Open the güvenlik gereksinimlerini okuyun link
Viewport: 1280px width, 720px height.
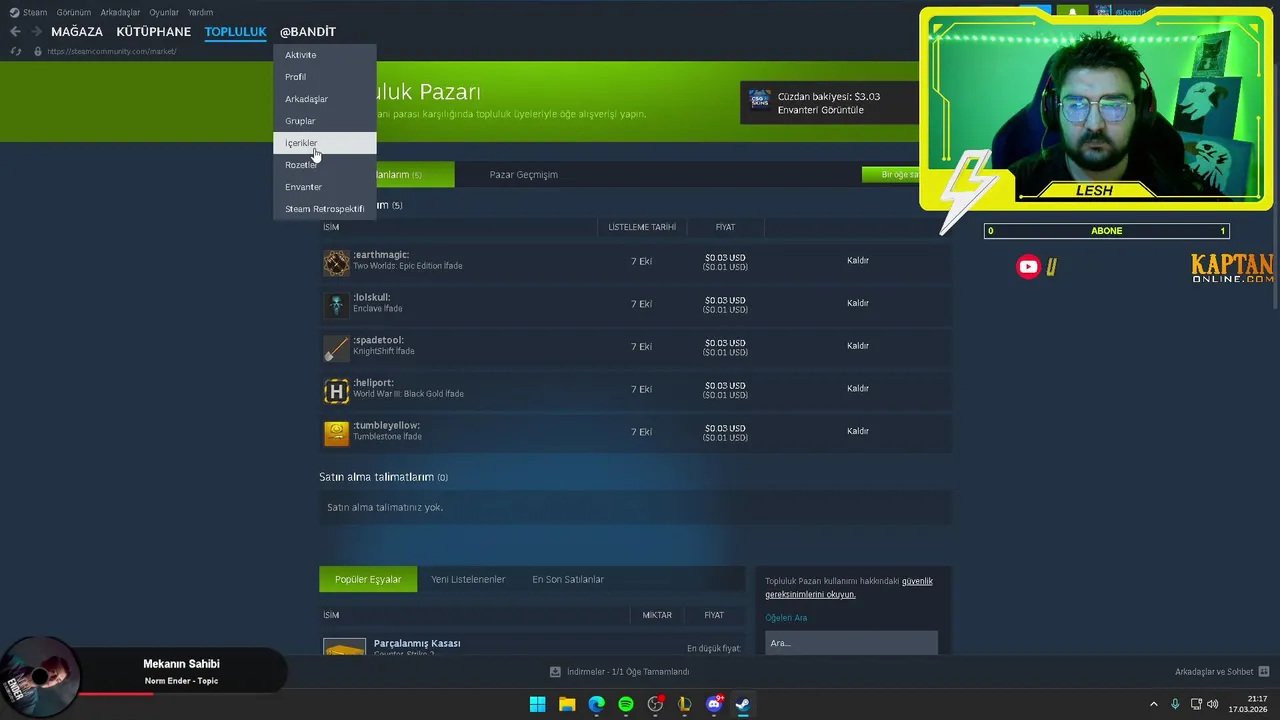[x=849, y=588]
